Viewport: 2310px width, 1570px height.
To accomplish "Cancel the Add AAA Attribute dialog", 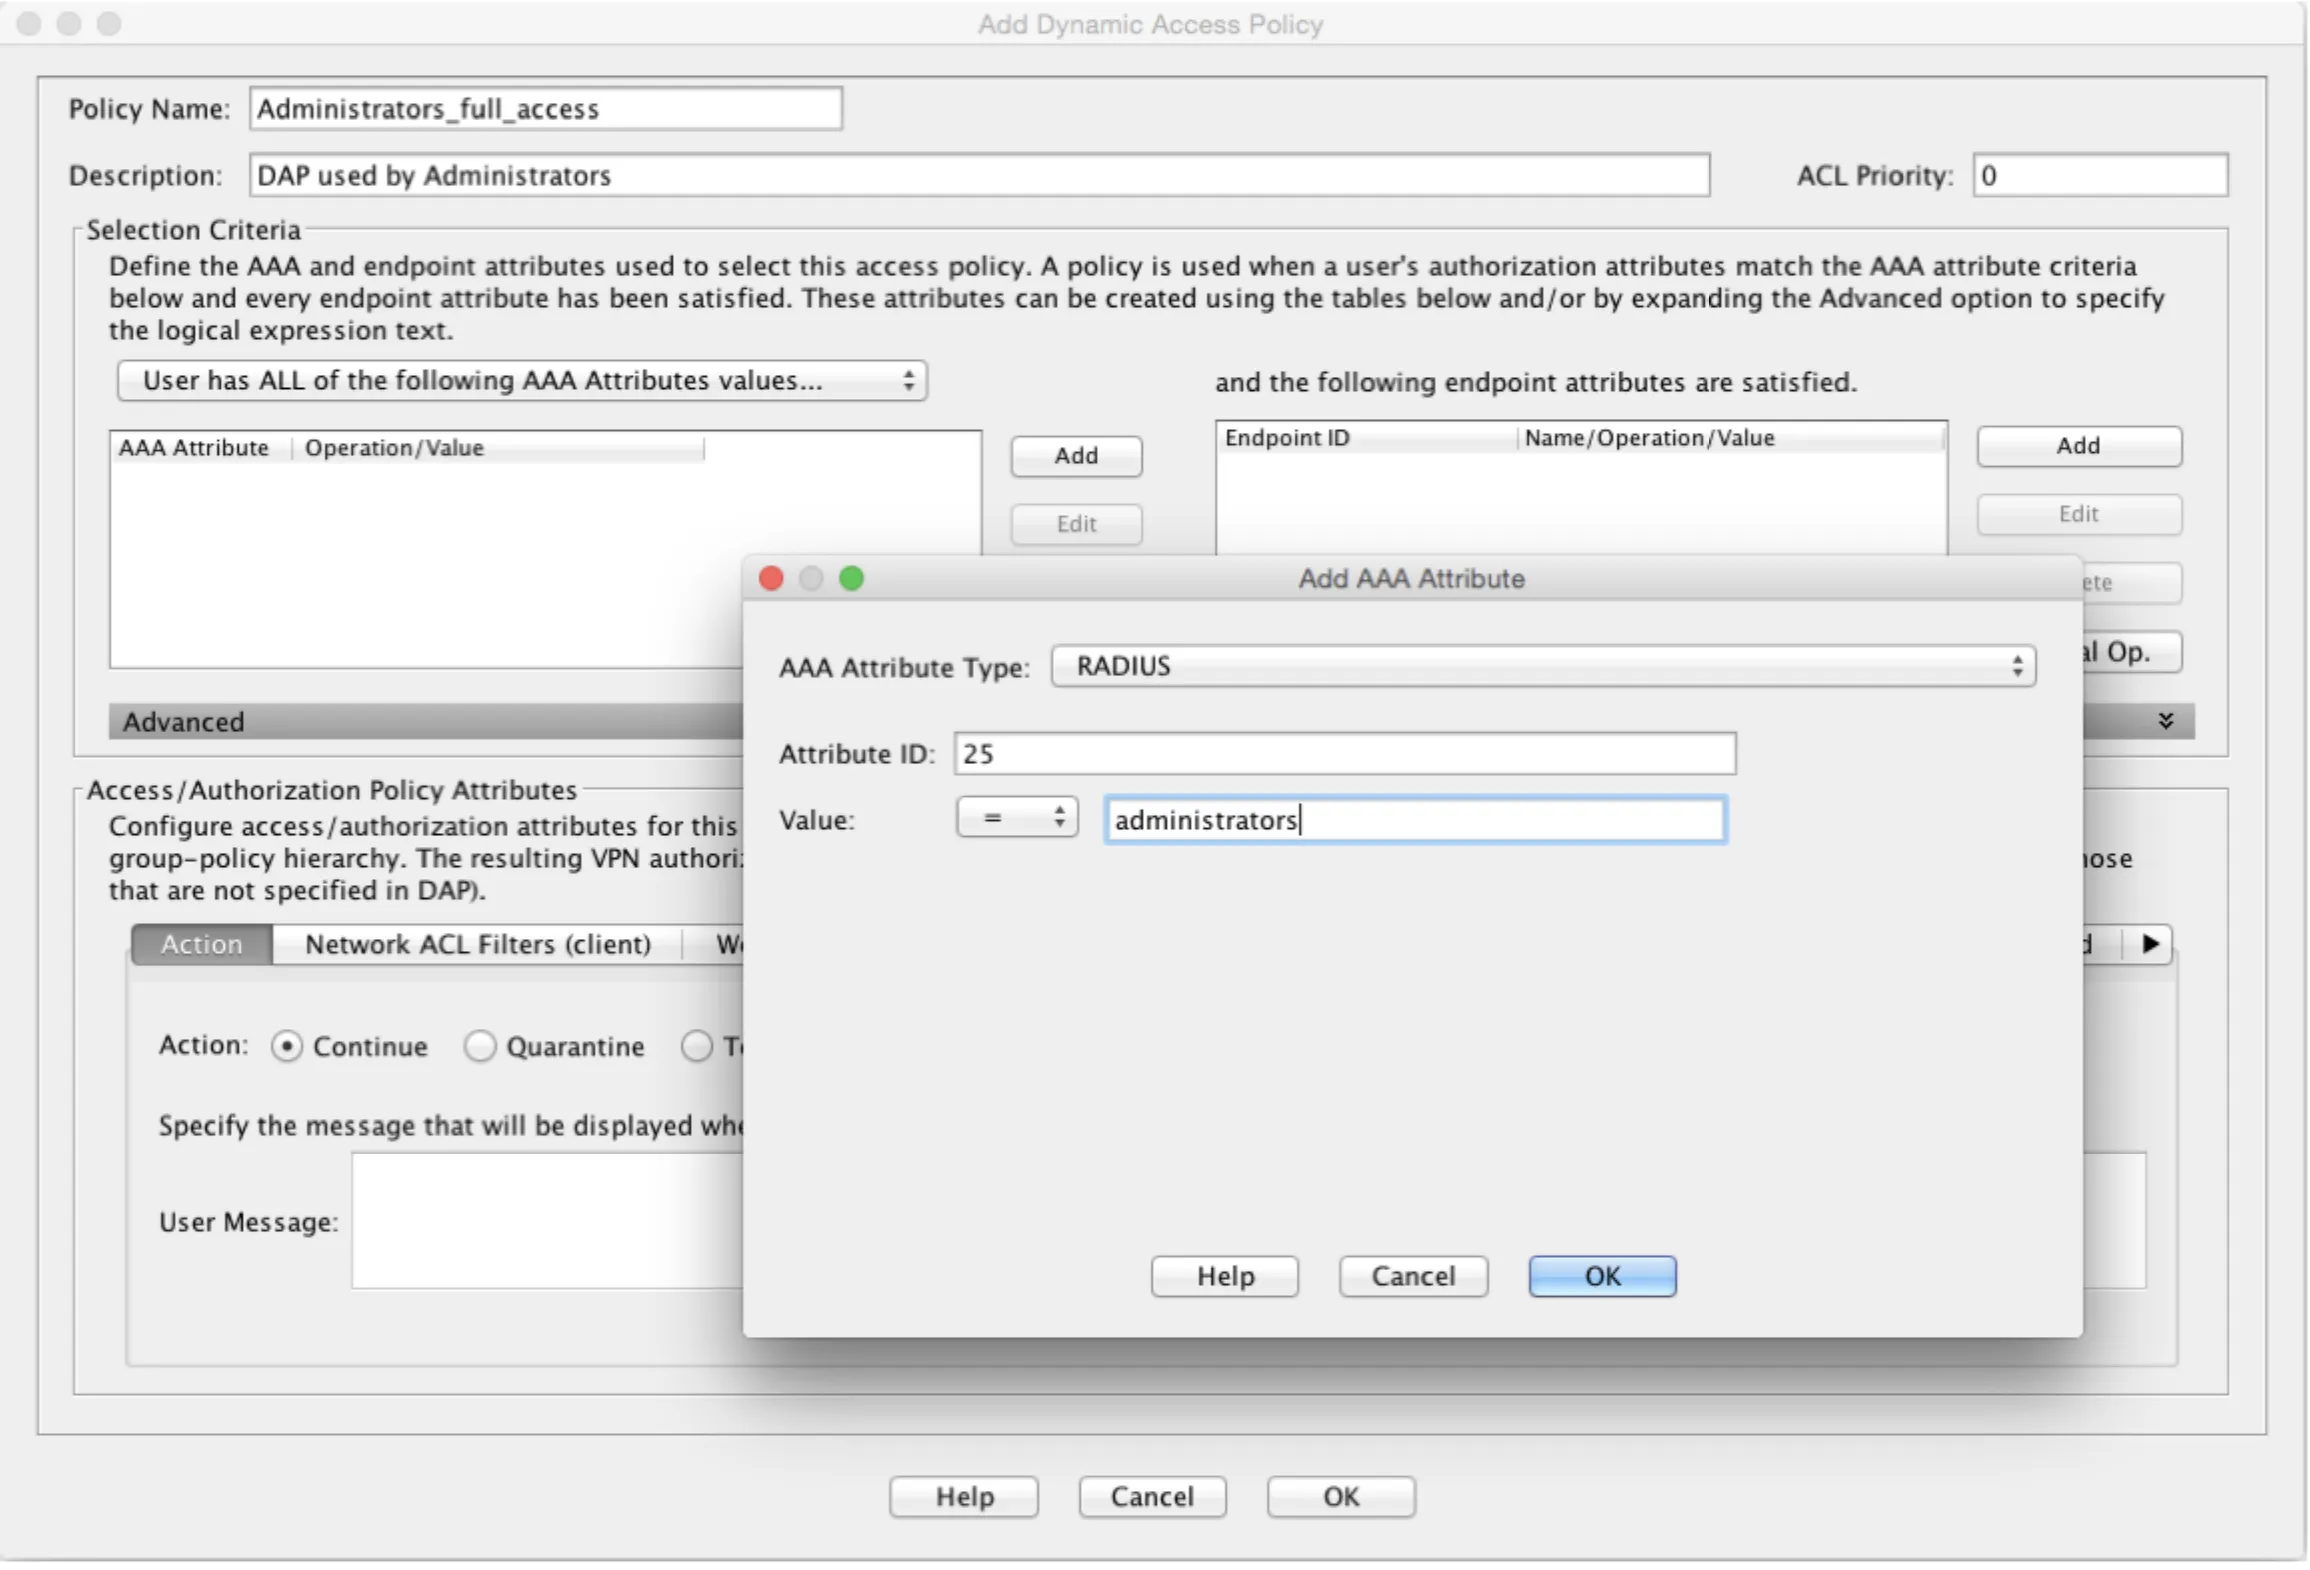I will coord(1412,1276).
